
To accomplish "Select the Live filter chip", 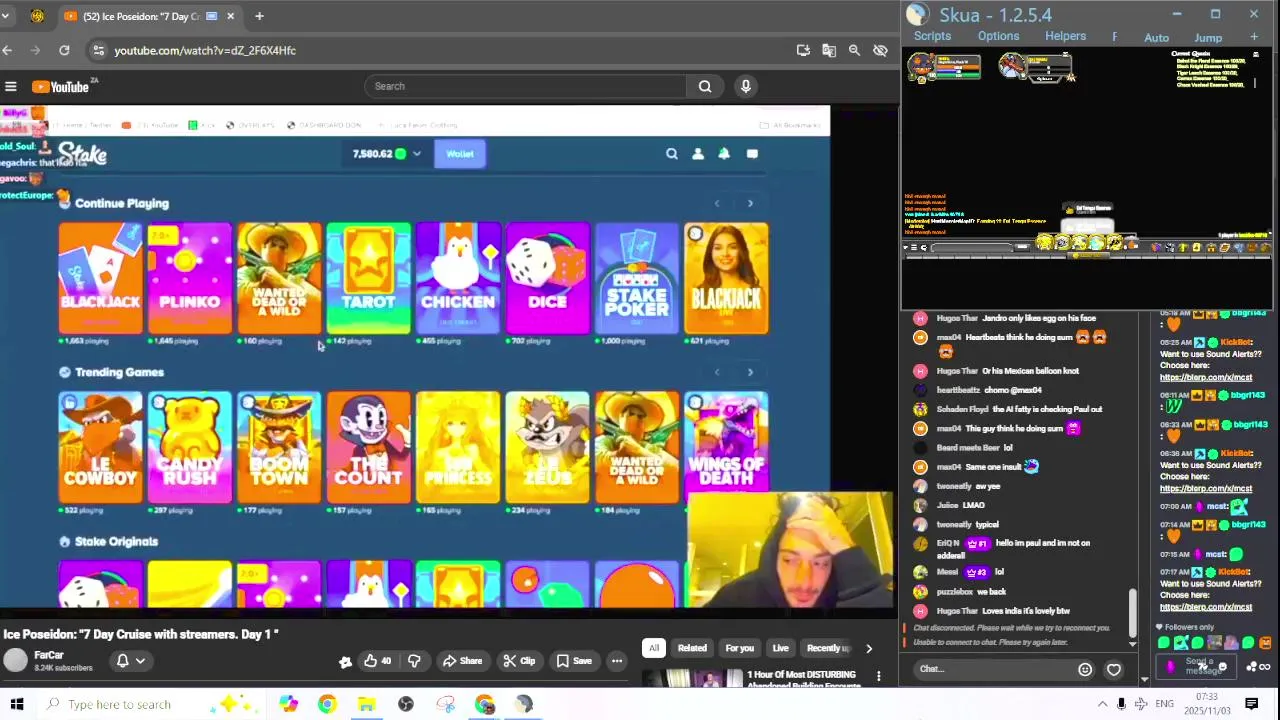I will pyautogui.click(x=780, y=648).
